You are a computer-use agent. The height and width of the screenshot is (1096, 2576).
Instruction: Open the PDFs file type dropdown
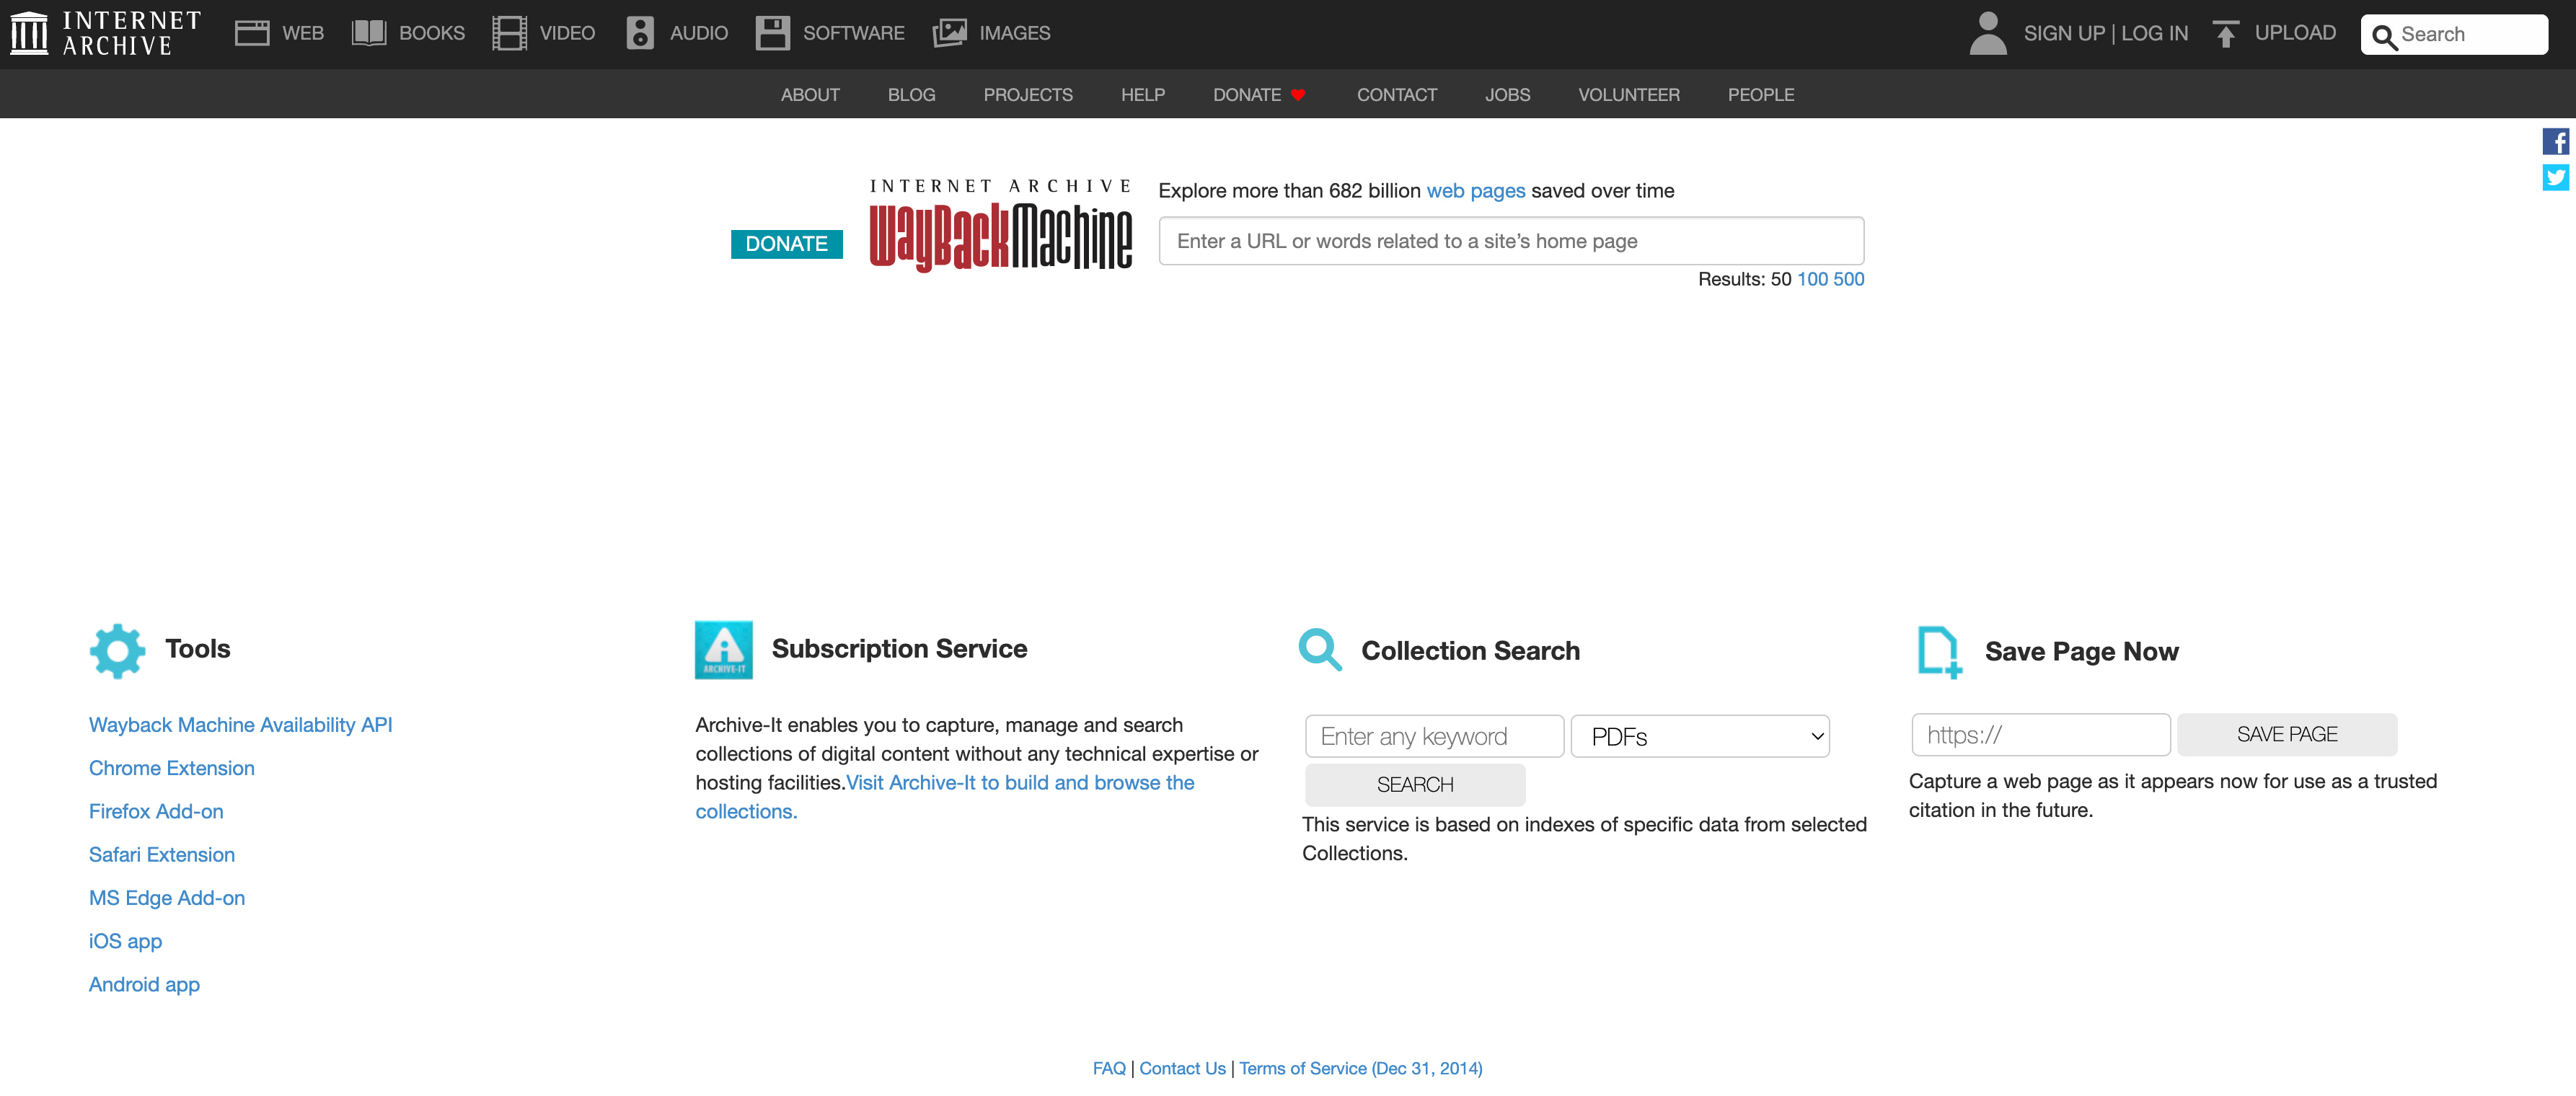(1699, 736)
